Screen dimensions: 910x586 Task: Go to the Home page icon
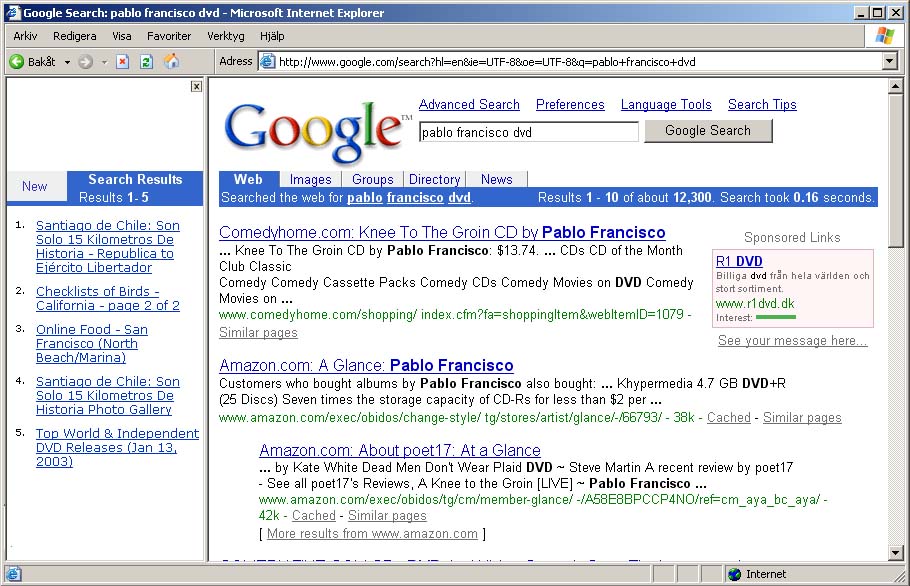pos(171,61)
